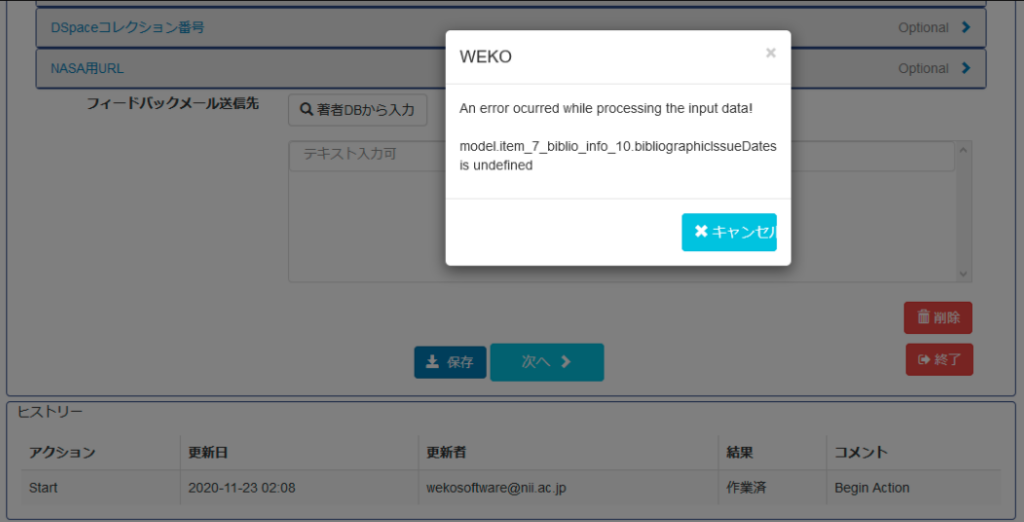
Task: Save the item with the 保存 button
Action: [450, 362]
